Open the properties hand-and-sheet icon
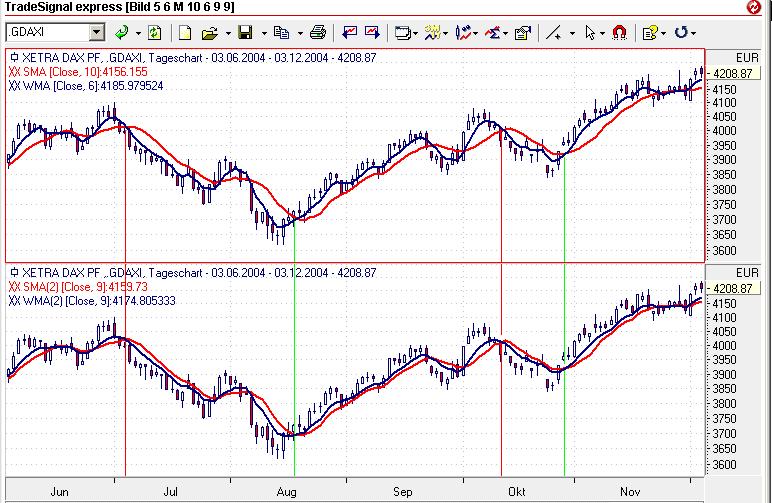This screenshot has width=772, height=503. point(523,33)
